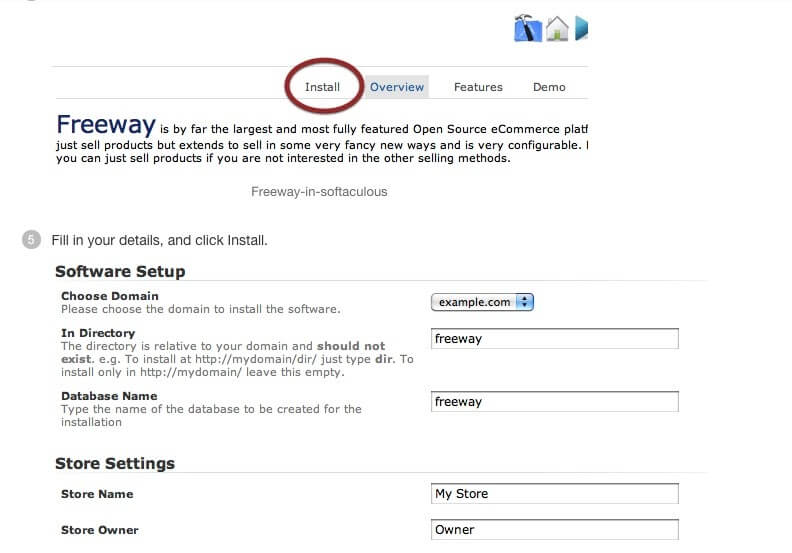Click the Store Settings heading
792x553 pixels.
pos(115,463)
